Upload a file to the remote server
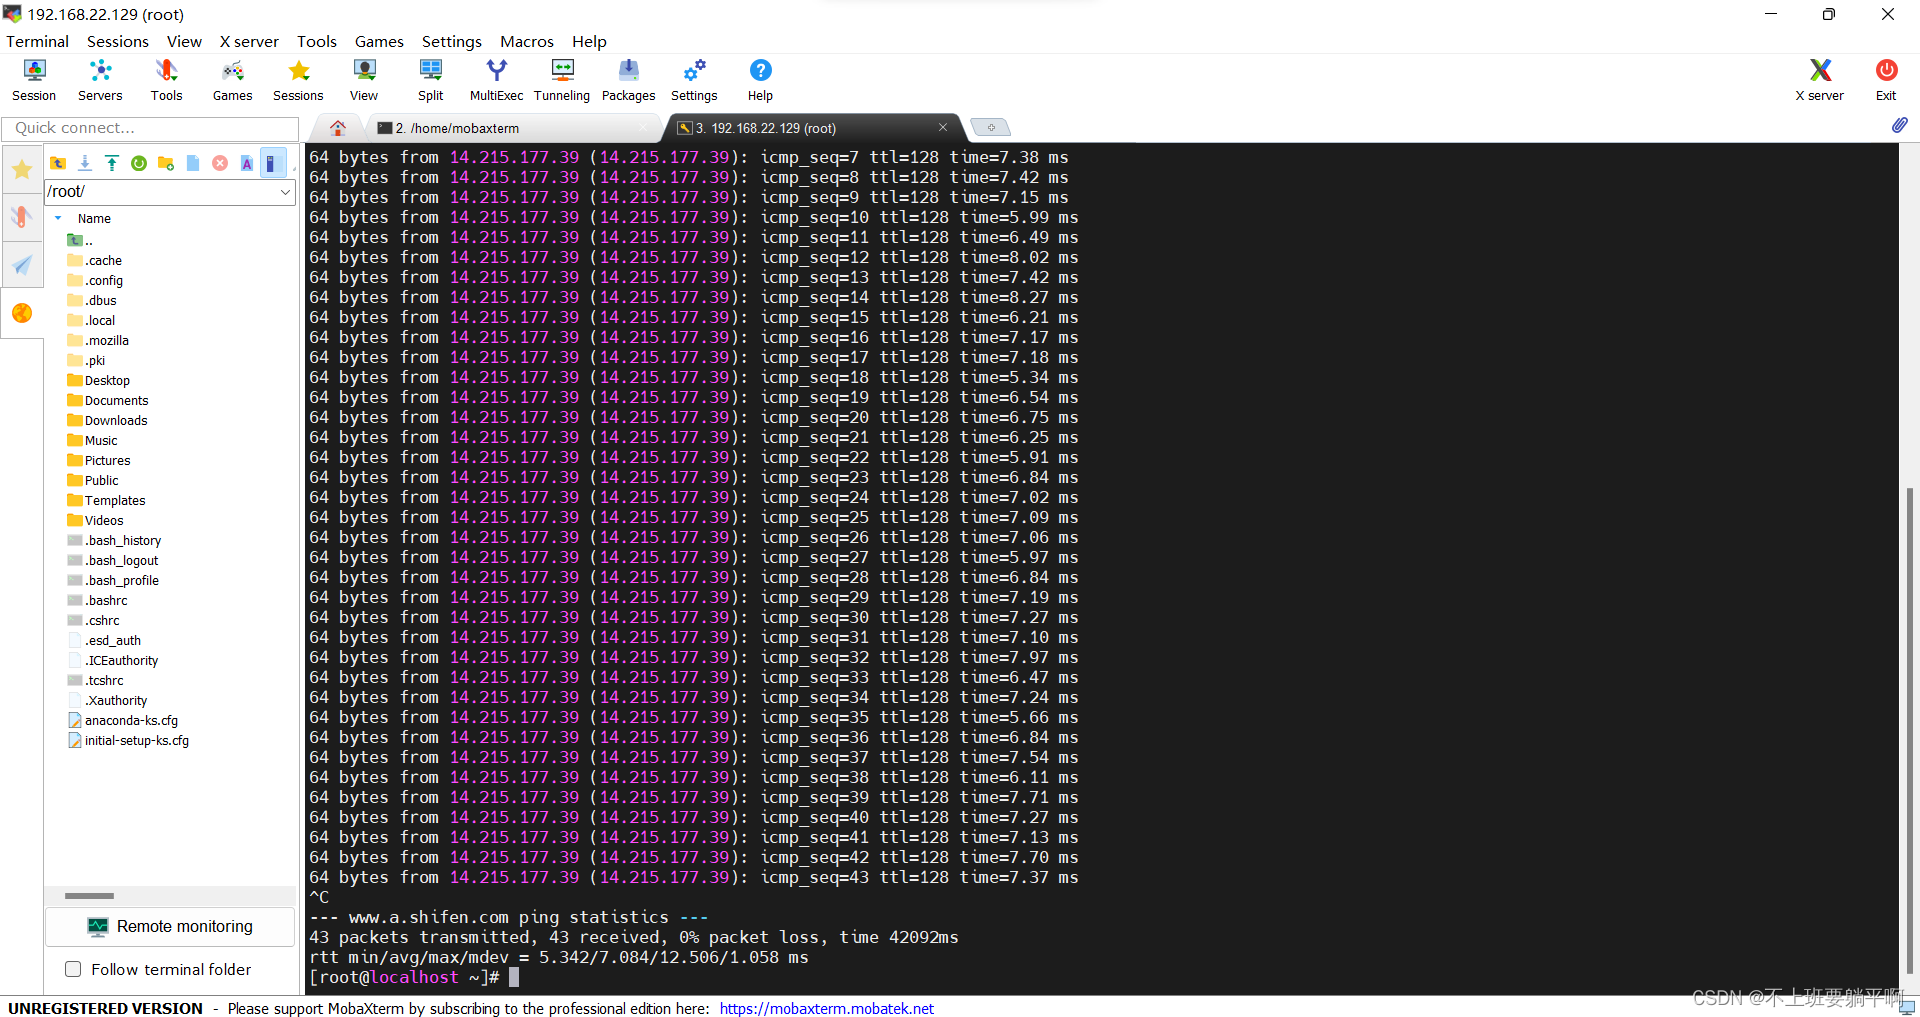Viewport: 1920px width, 1017px height. (111, 162)
